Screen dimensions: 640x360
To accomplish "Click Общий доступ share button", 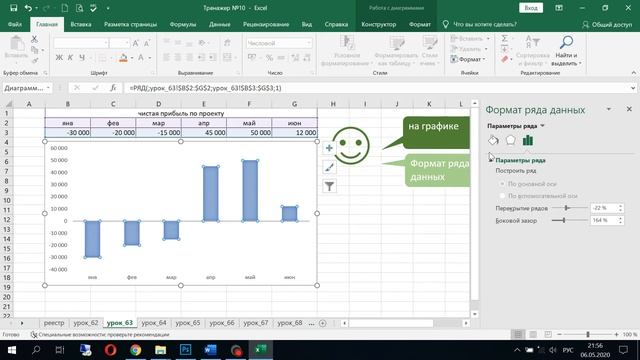I will (x=607, y=24).
